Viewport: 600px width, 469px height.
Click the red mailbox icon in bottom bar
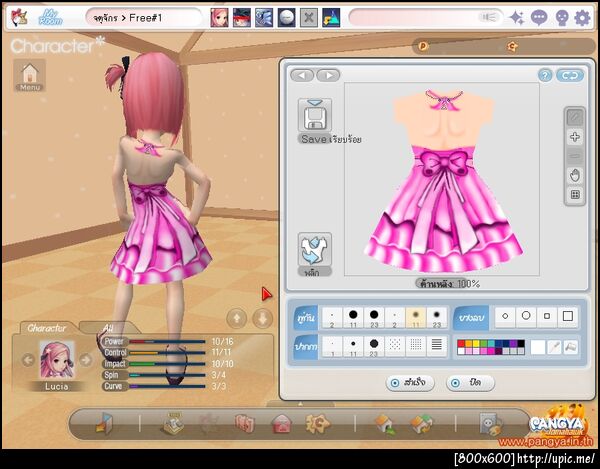(281, 425)
